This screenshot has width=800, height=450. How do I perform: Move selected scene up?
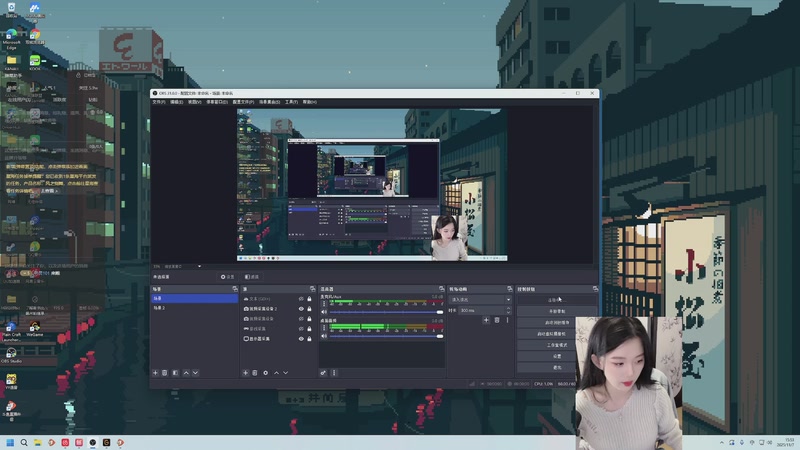click(186, 373)
